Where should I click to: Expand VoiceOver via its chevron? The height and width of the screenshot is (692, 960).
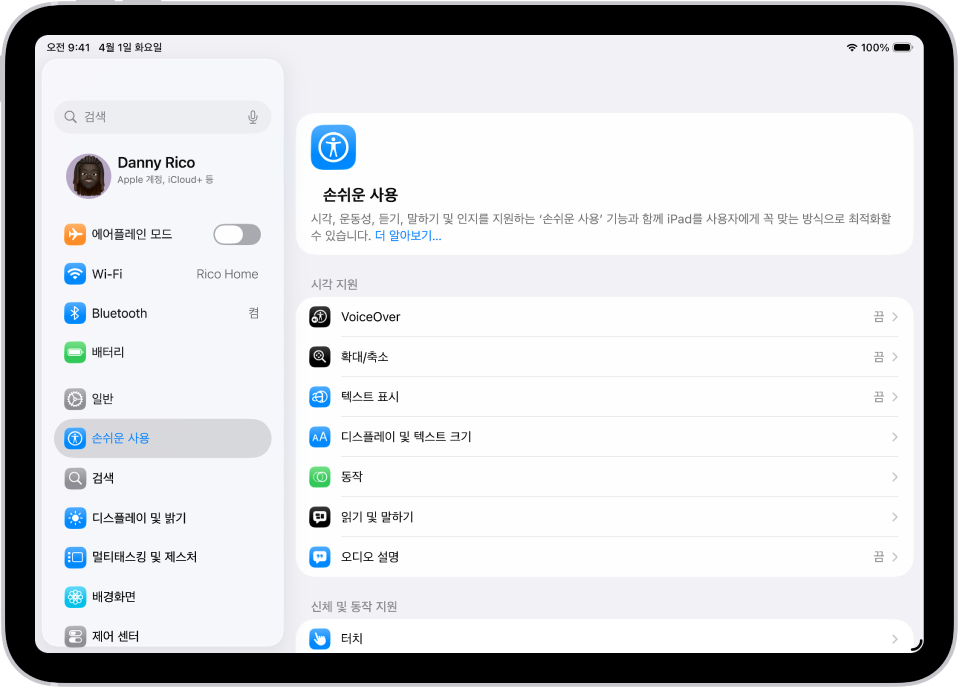[x=893, y=316]
